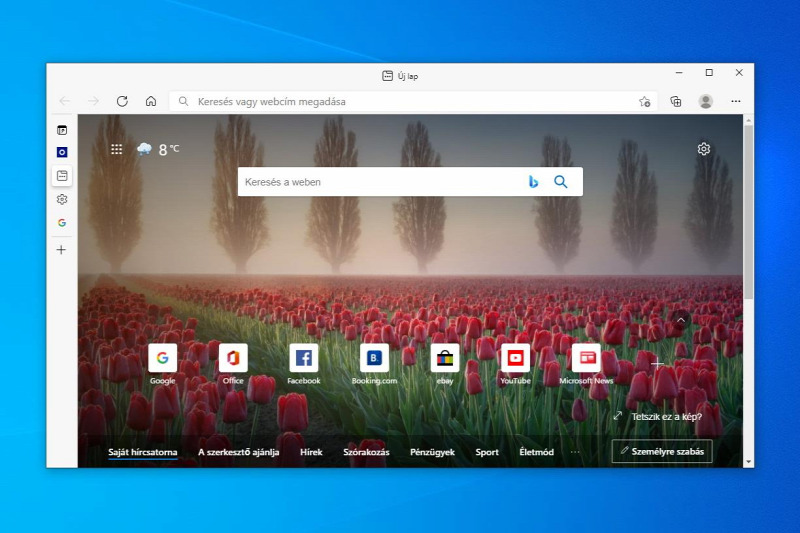Switch to the Google tab in sidebar

pyautogui.click(x=62, y=222)
